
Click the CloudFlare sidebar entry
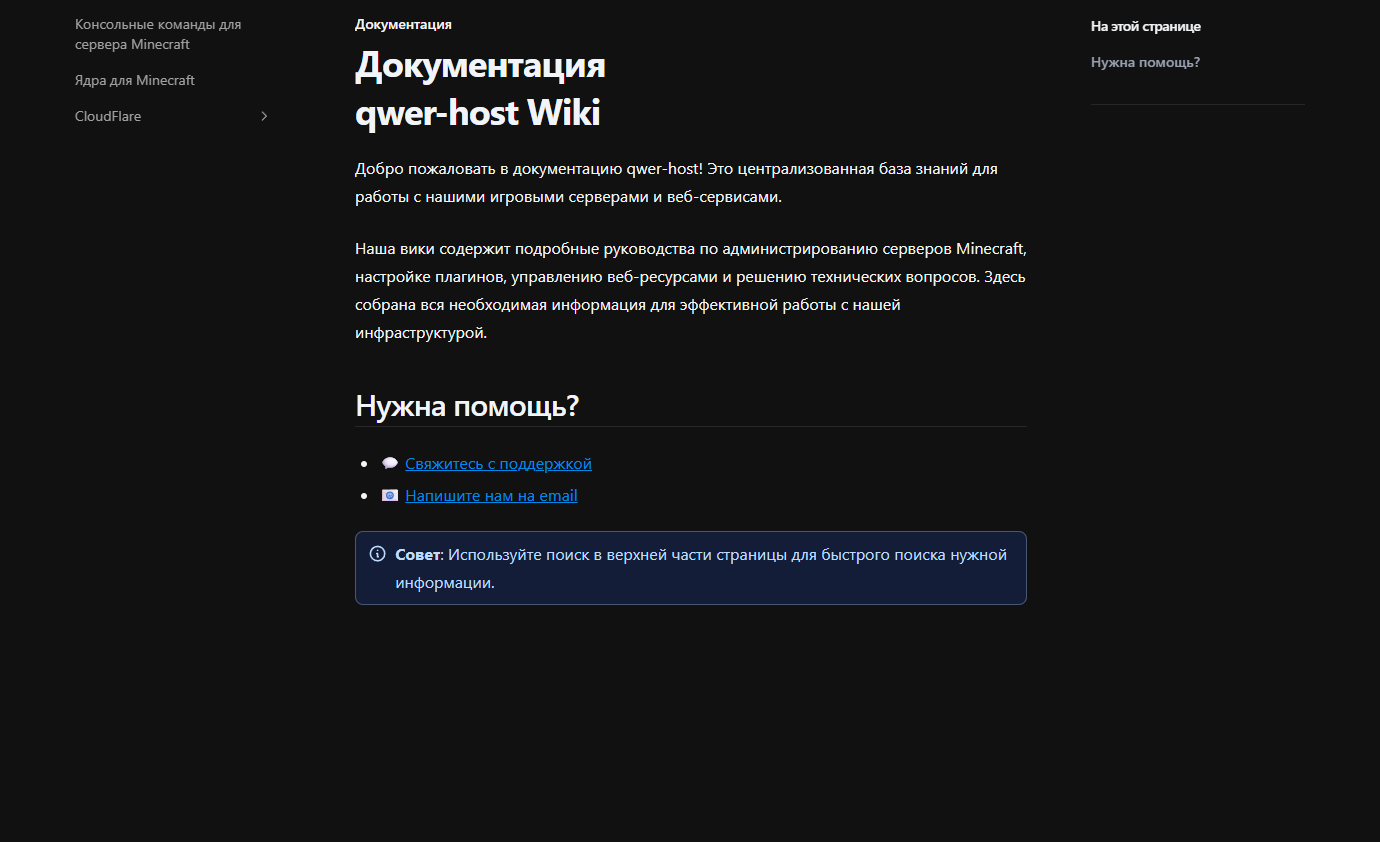click(107, 116)
